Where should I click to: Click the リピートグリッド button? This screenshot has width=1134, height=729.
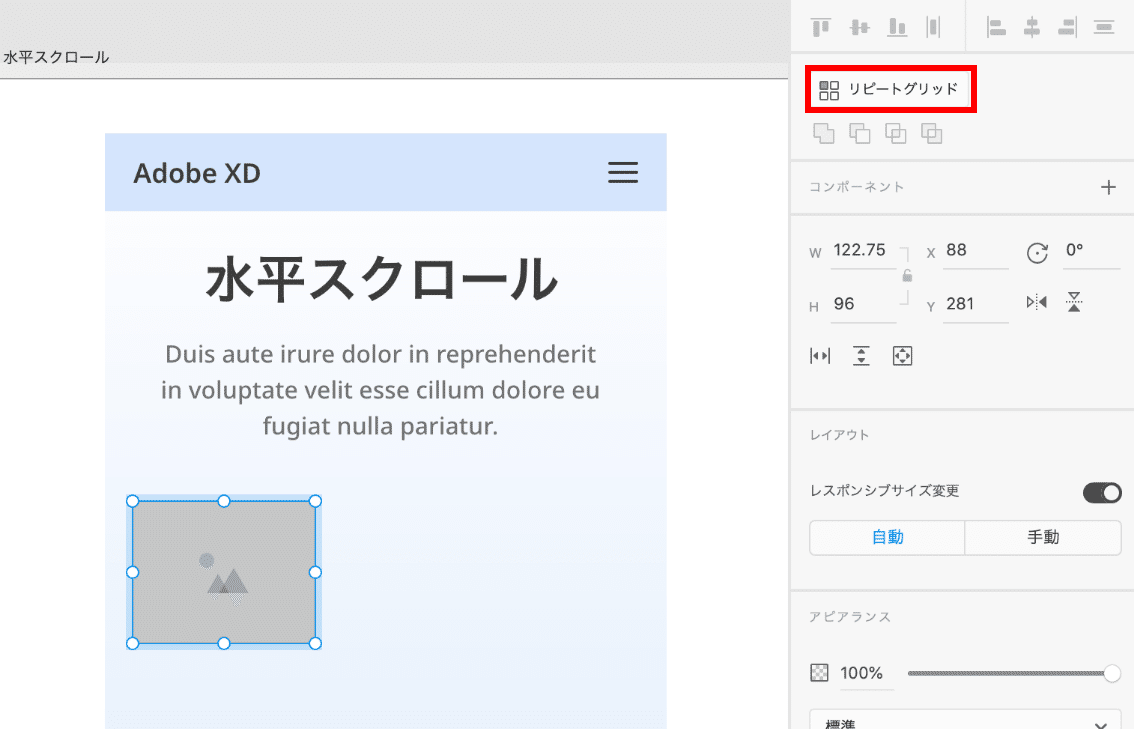[890, 89]
